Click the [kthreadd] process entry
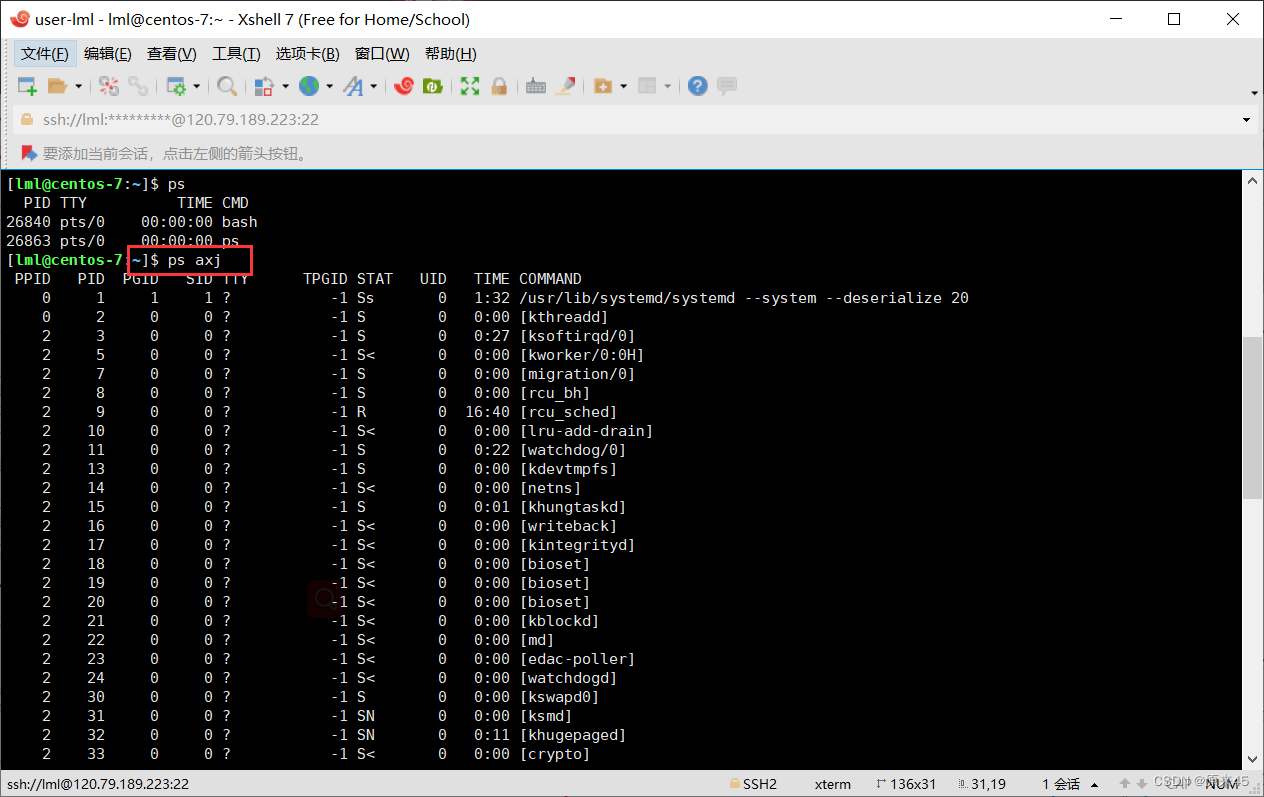 tap(564, 317)
